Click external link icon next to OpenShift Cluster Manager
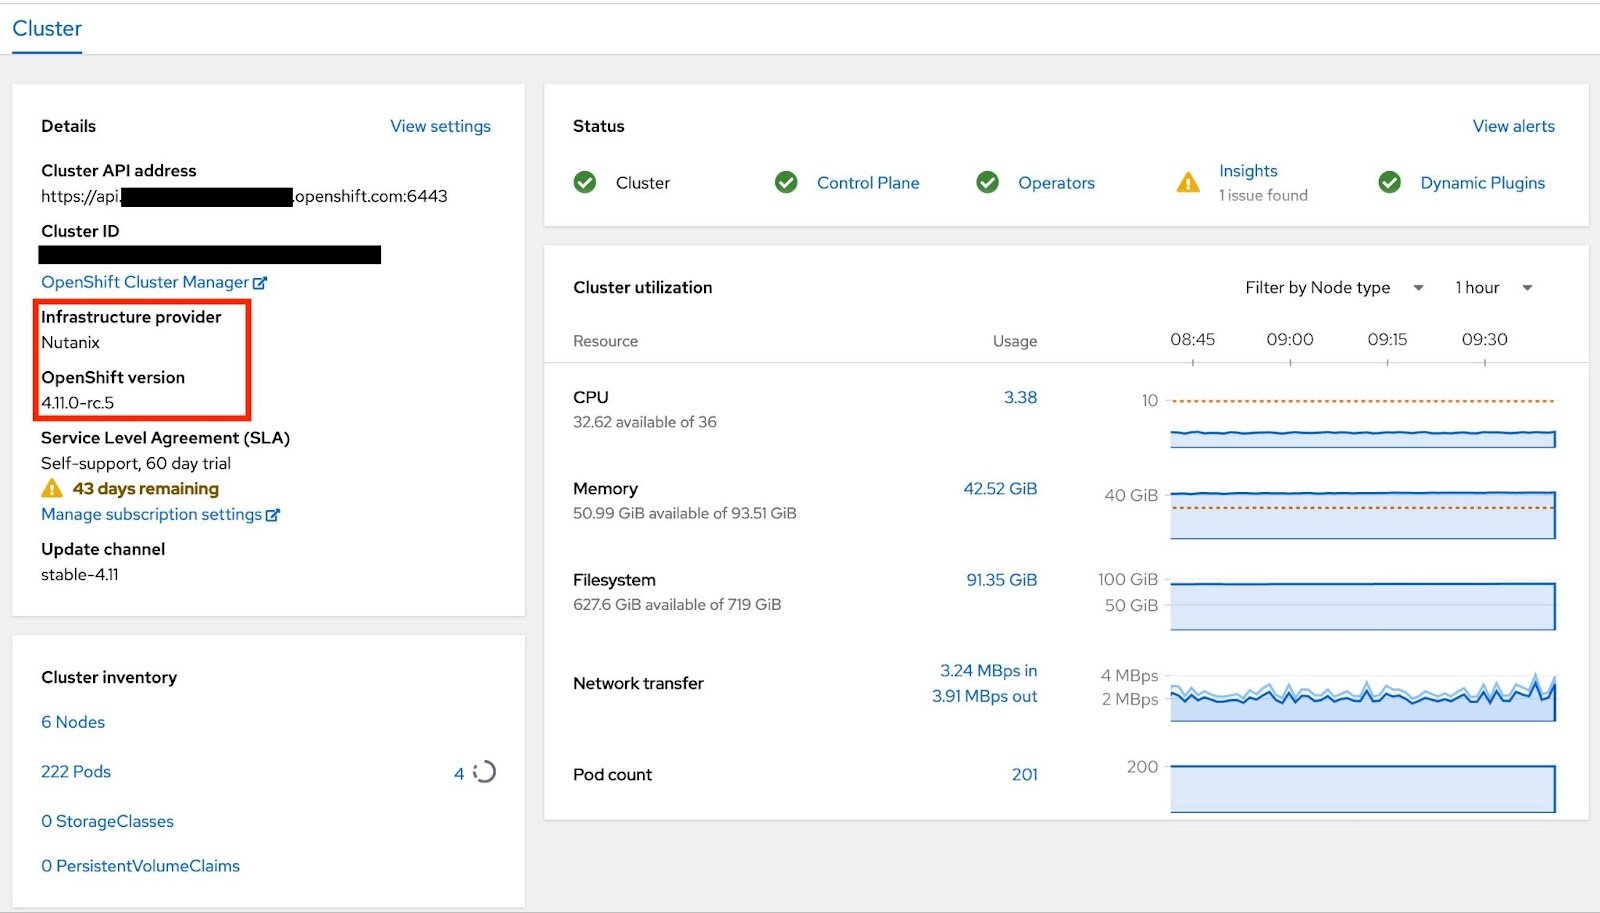This screenshot has width=1600, height=913. click(x=260, y=283)
